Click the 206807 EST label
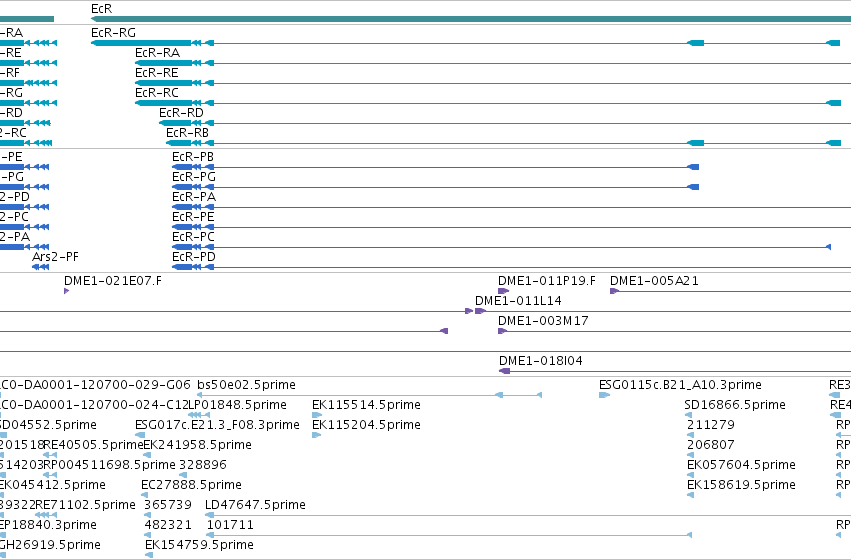 [710, 446]
